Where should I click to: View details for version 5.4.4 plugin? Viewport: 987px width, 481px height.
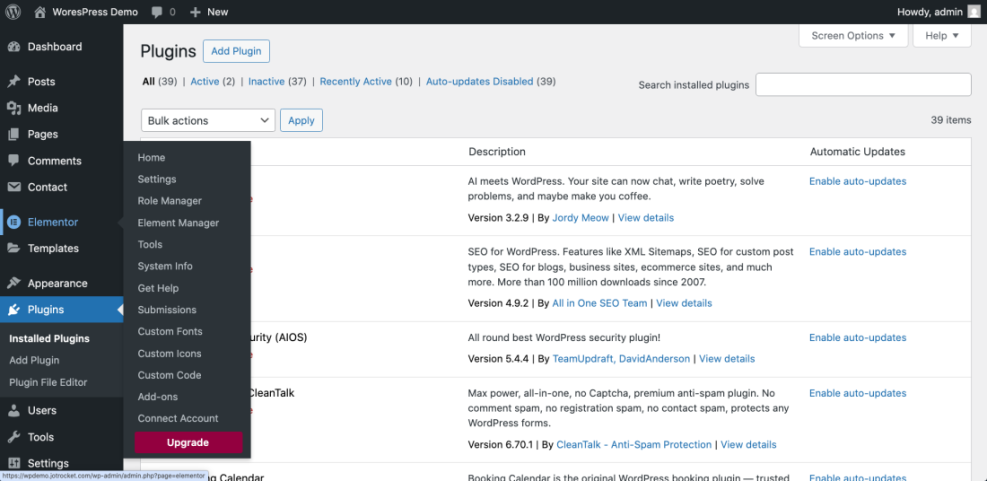point(727,359)
